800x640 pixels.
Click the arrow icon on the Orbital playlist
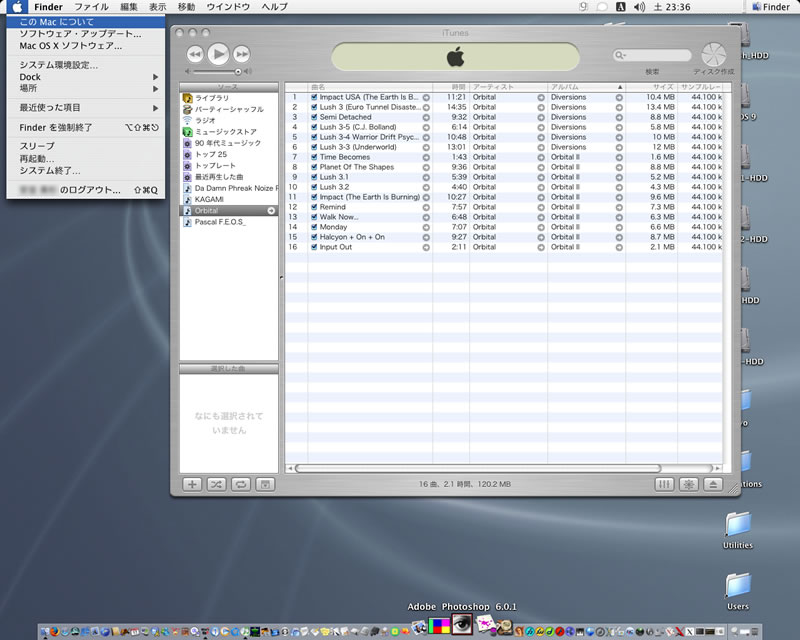[271, 211]
